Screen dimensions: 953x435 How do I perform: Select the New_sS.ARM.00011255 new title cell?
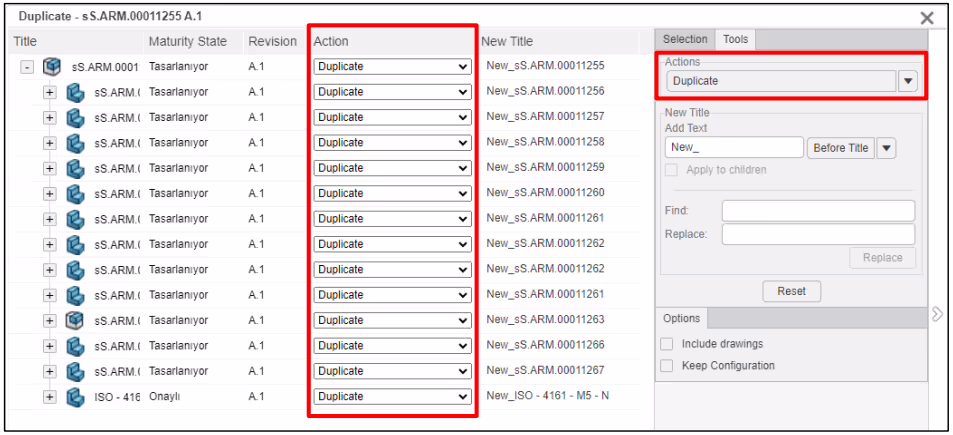tap(545, 66)
